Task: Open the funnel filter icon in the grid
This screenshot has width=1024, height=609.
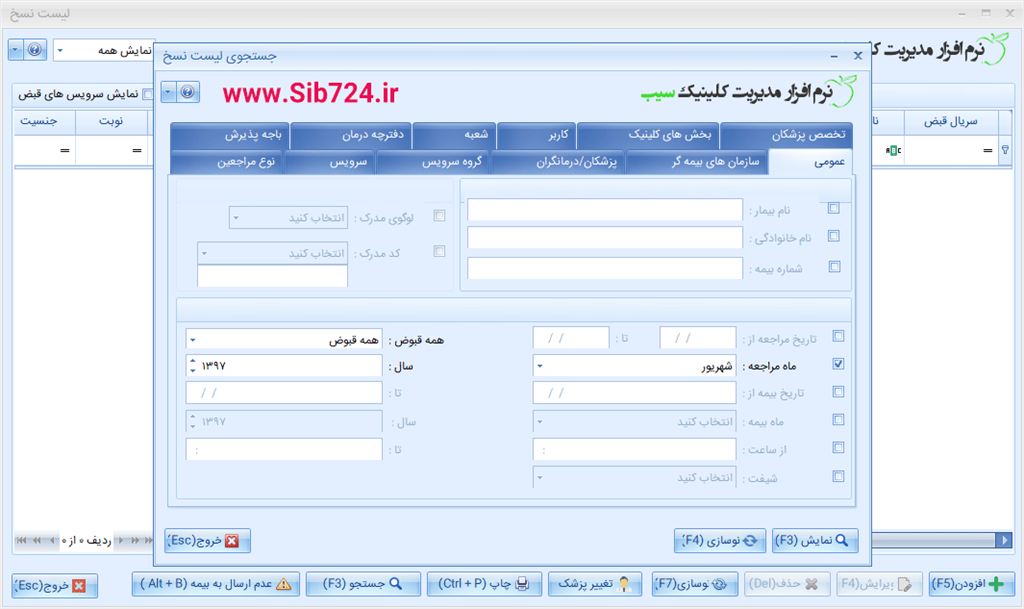Action: (1005, 149)
